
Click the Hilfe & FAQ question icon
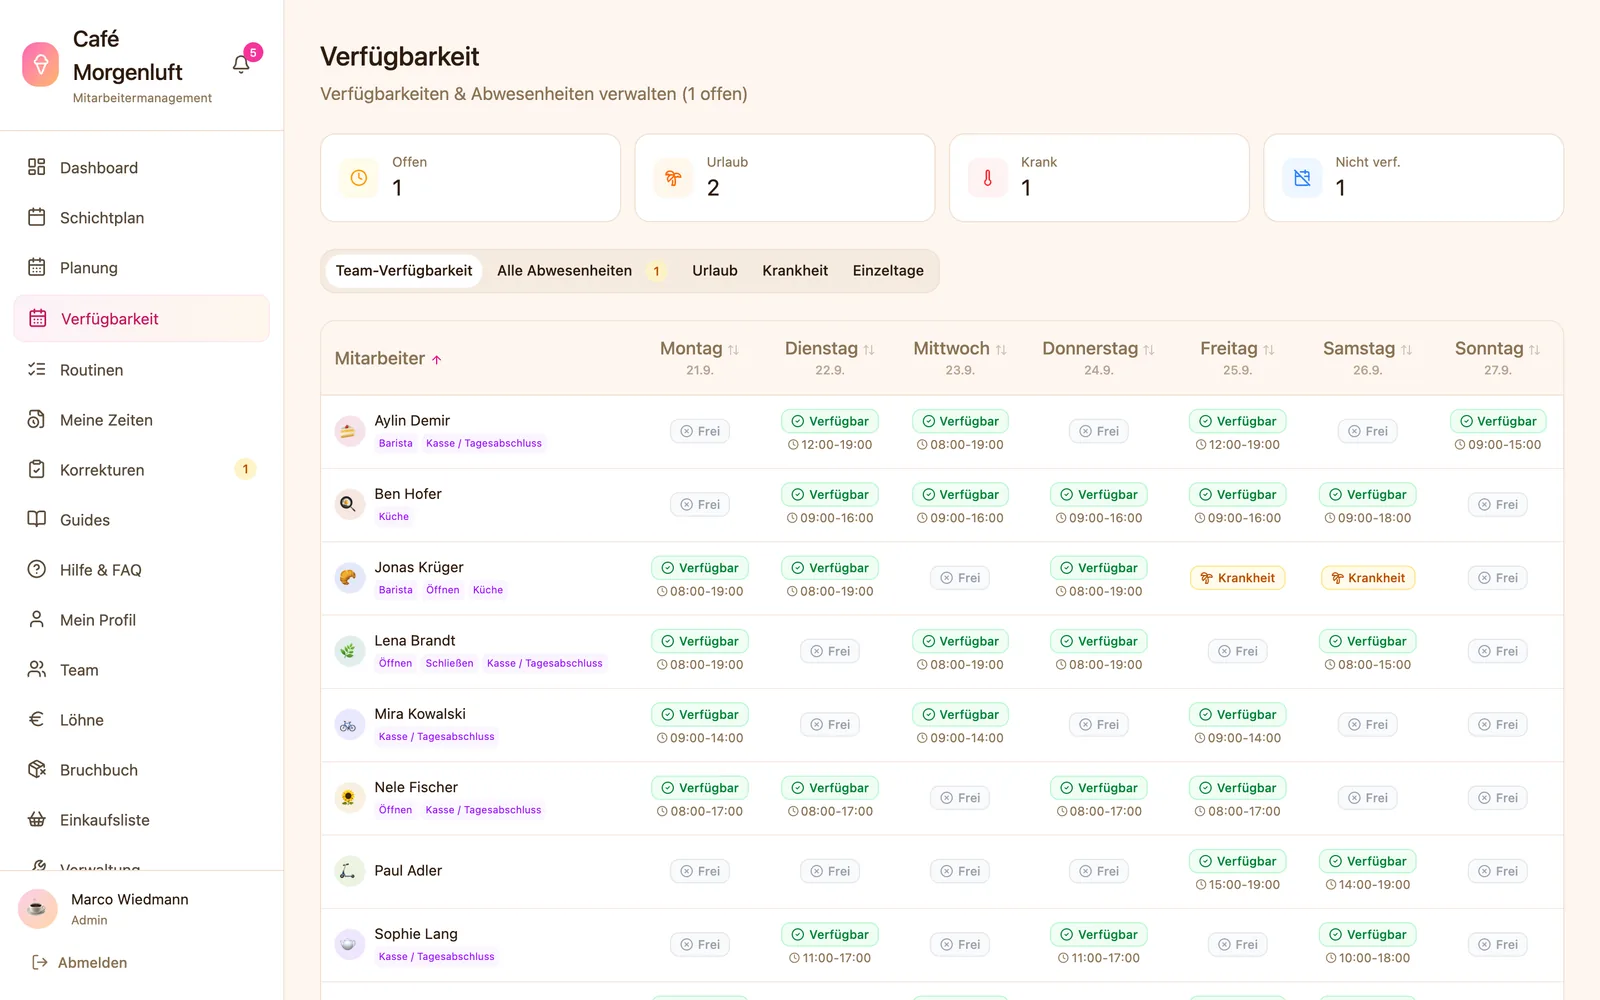[x=37, y=569]
